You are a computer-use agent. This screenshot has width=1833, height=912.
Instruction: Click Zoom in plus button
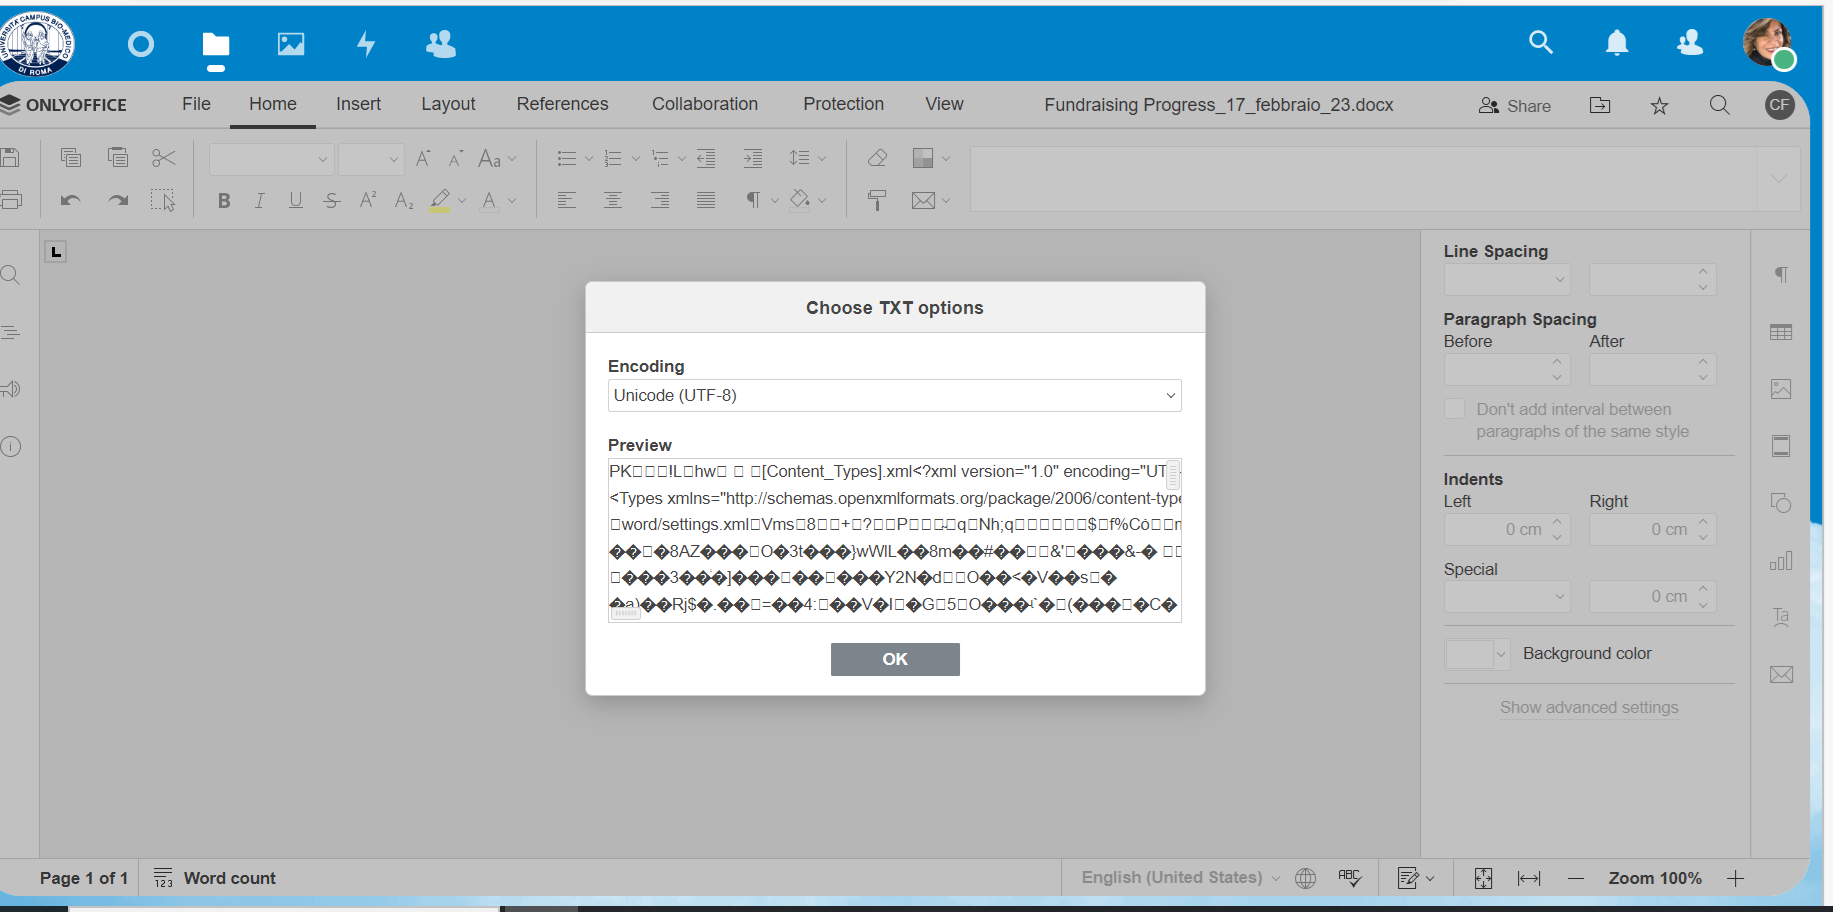click(1735, 878)
